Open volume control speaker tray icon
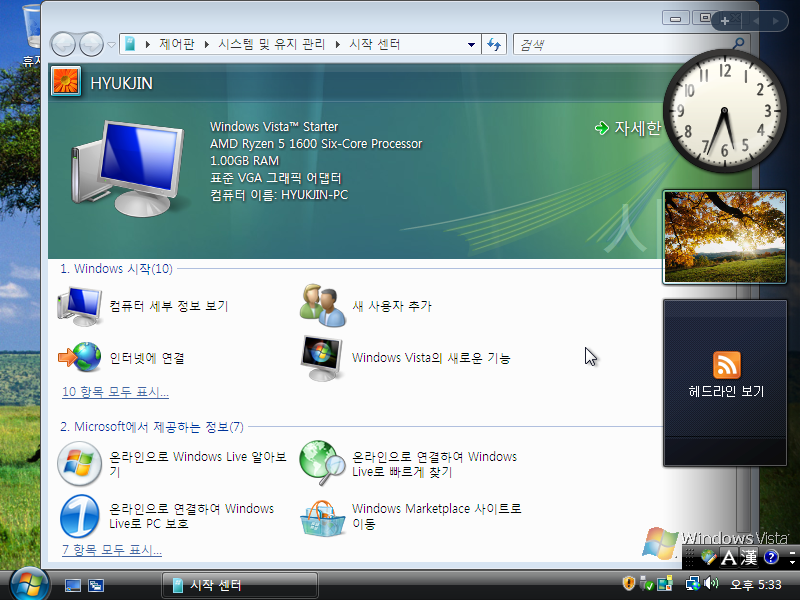 (710, 583)
